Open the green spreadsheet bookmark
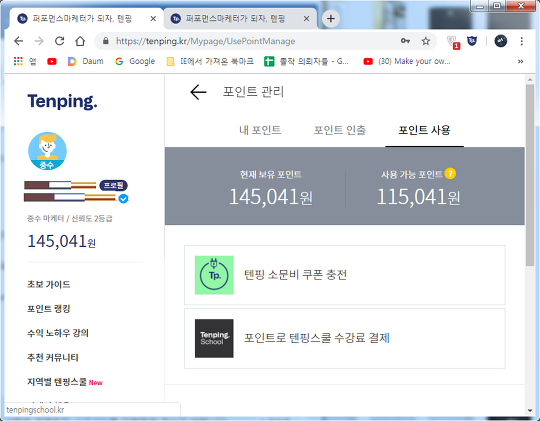540x421 pixels. pyautogui.click(x=306, y=61)
